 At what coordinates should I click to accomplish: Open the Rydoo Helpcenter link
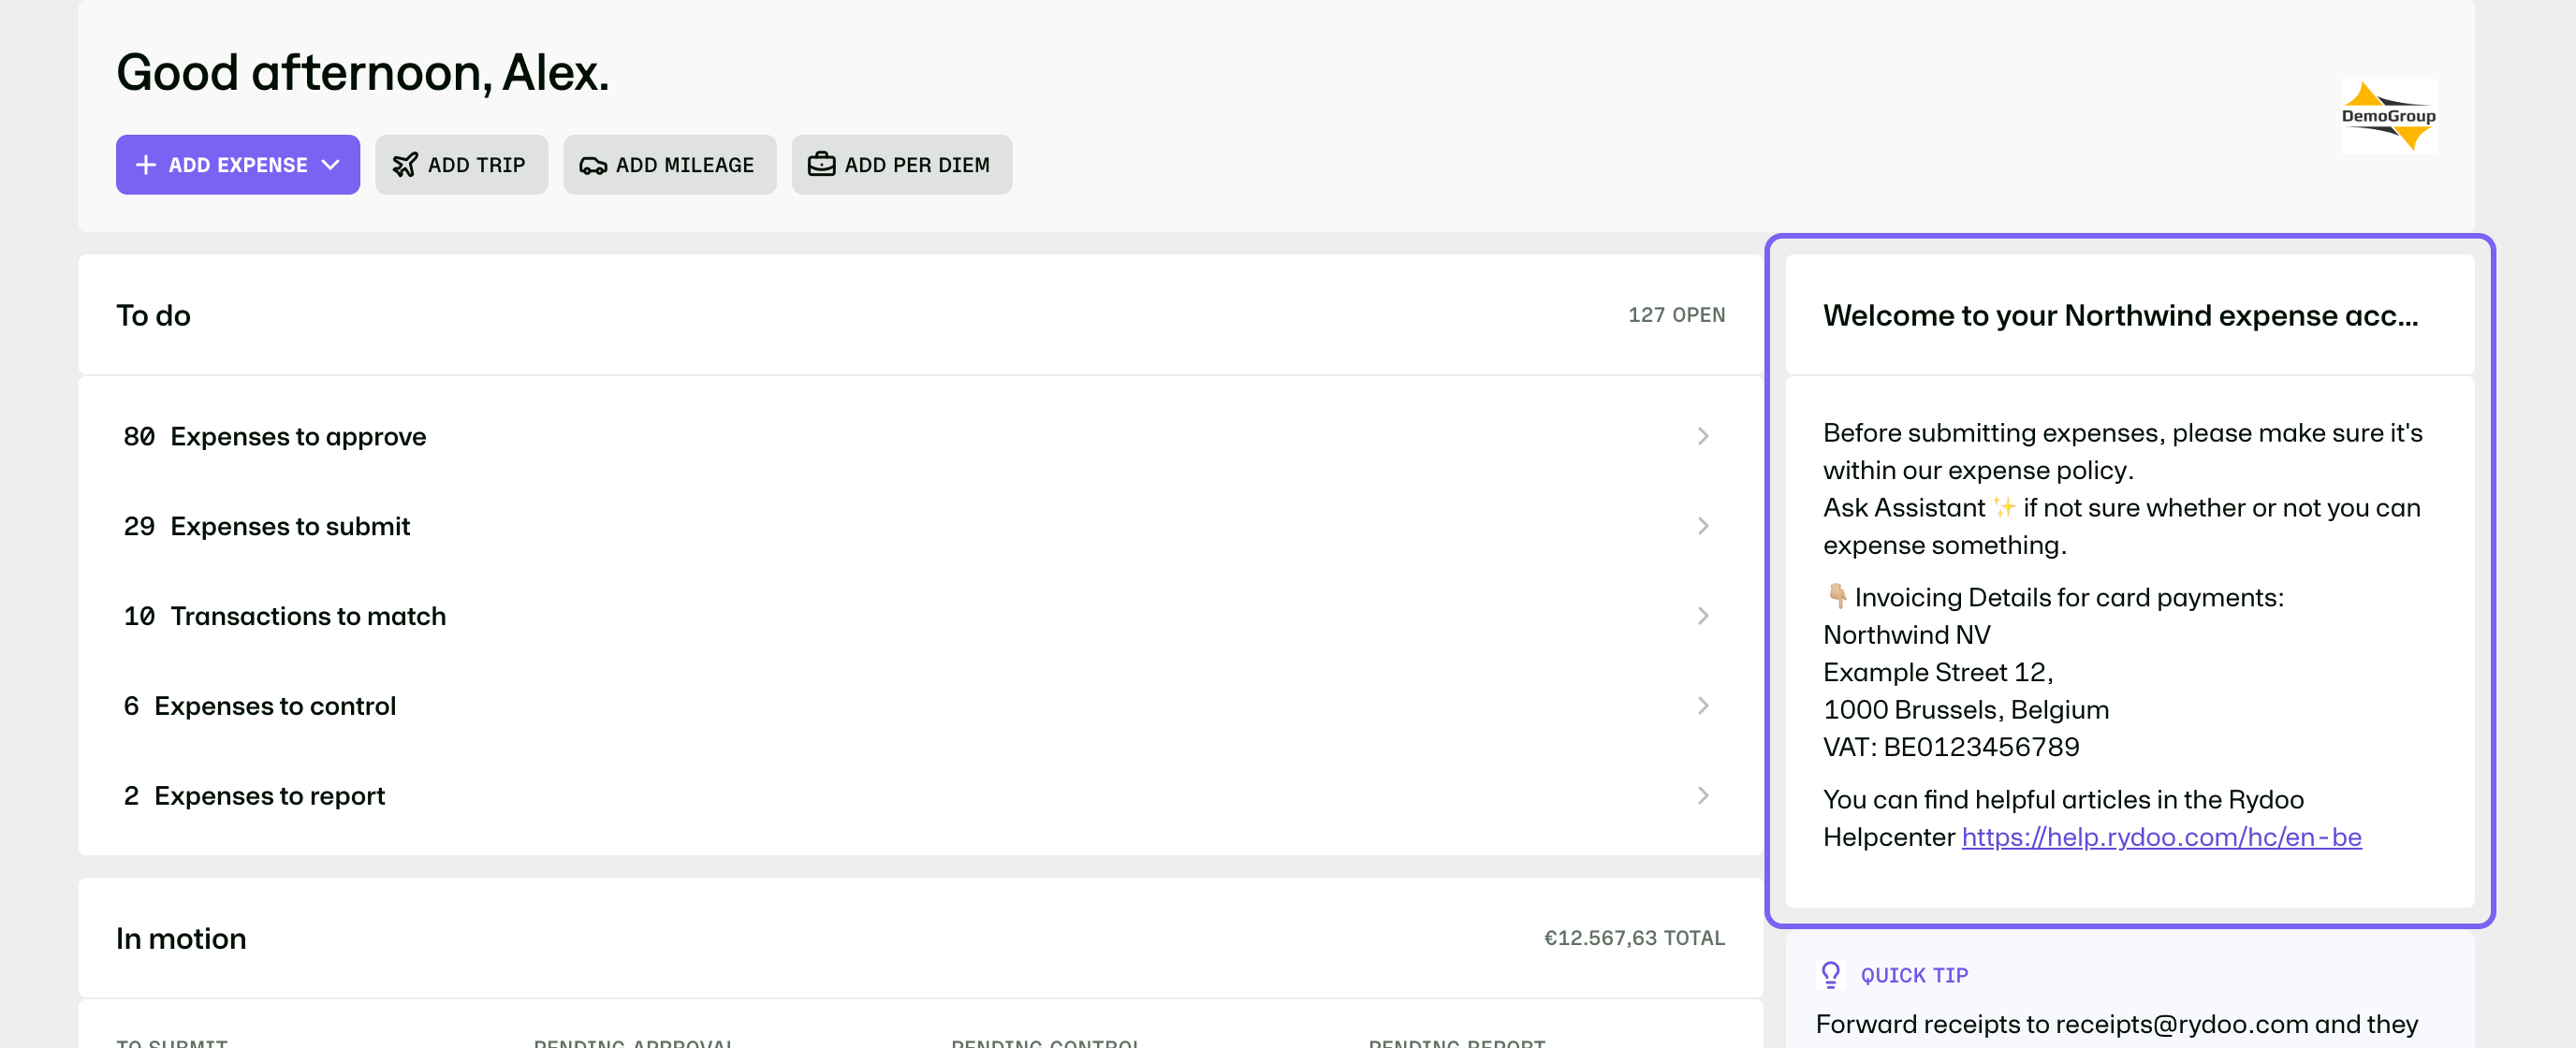[2161, 837]
